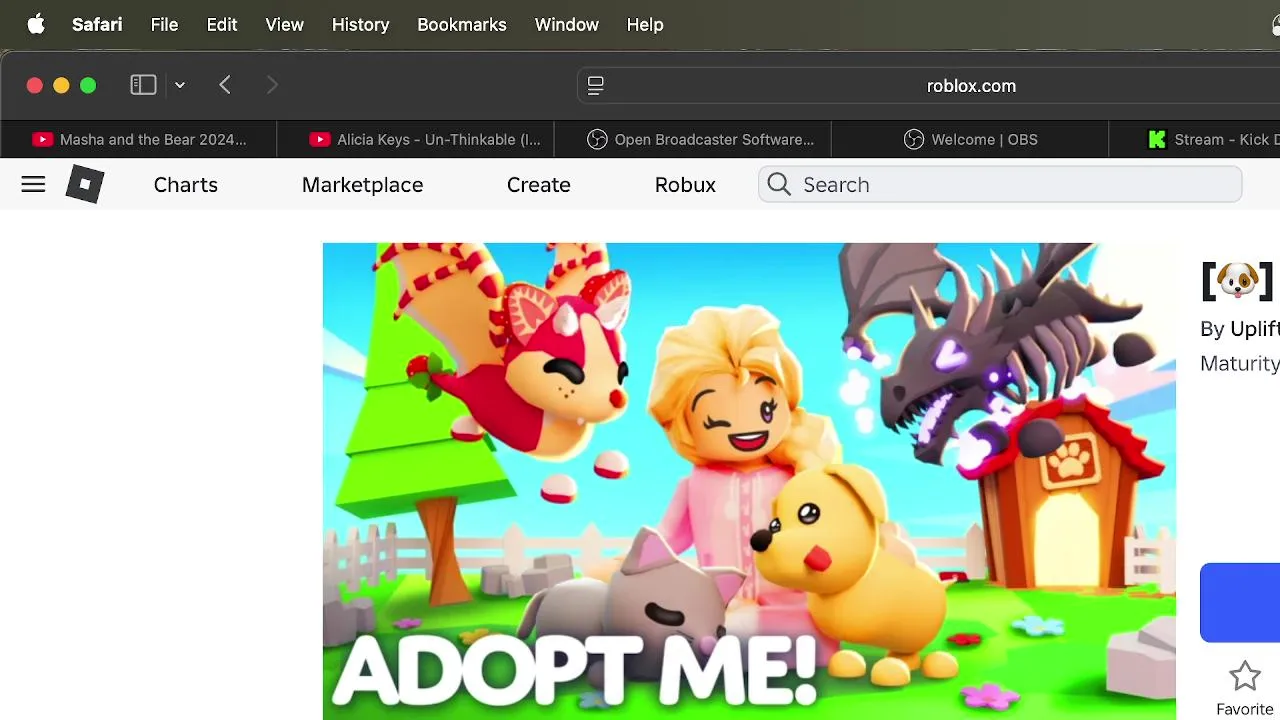Click the roblox.com address field
This screenshot has width=1280, height=720.
click(930, 86)
